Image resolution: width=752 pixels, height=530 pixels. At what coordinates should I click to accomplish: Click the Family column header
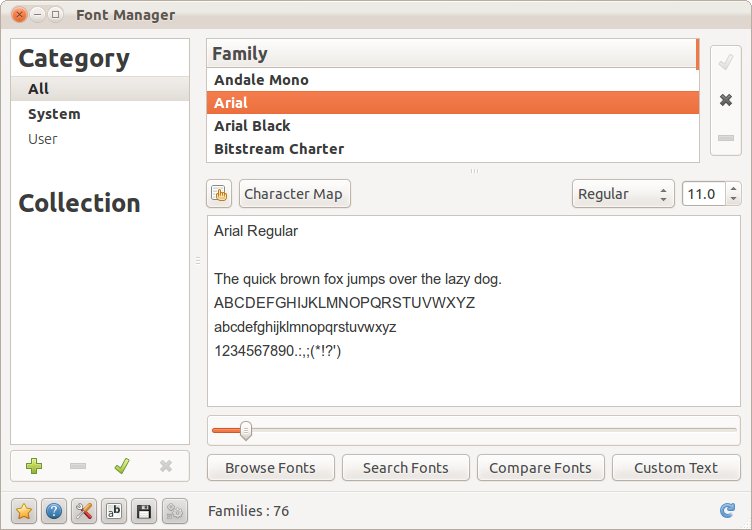(452, 53)
